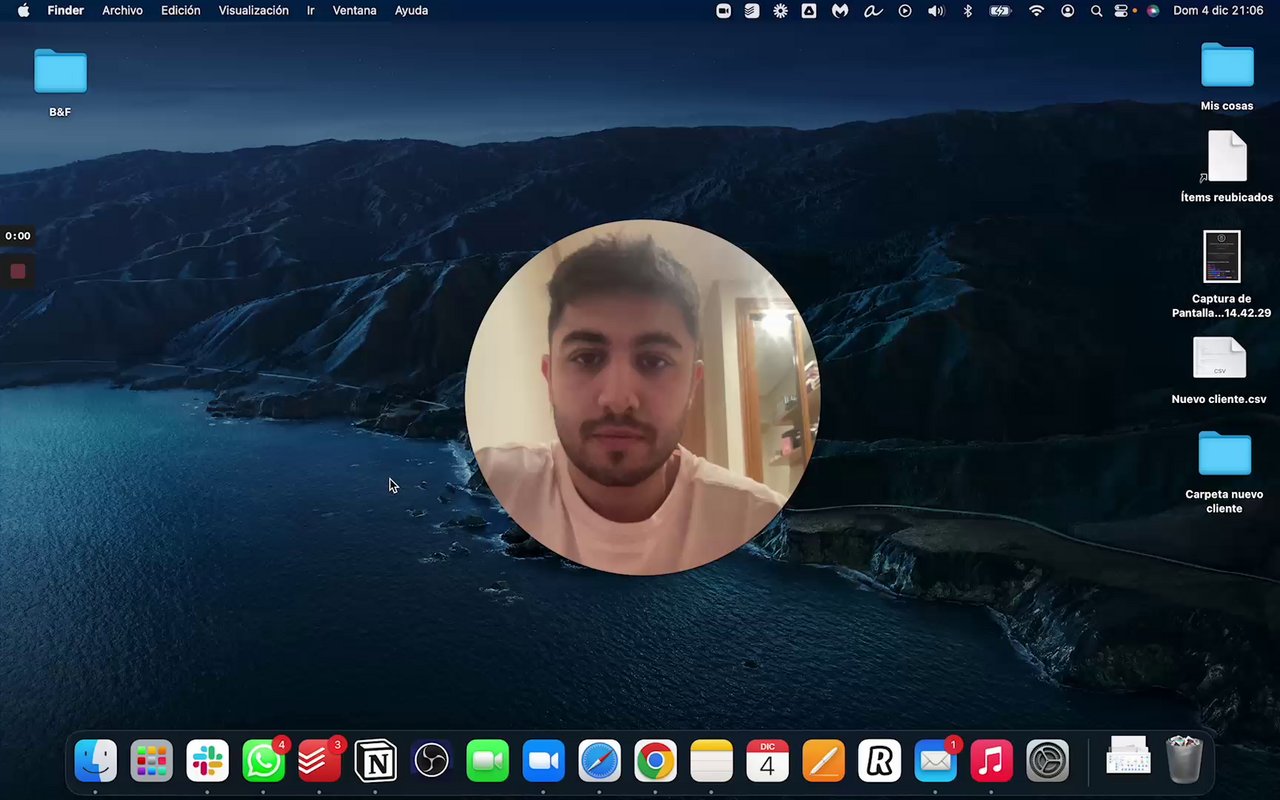The width and height of the screenshot is (1280, 800).
Task: Select the Nuevo cliente.csv file
Action: coord(1219,370)
